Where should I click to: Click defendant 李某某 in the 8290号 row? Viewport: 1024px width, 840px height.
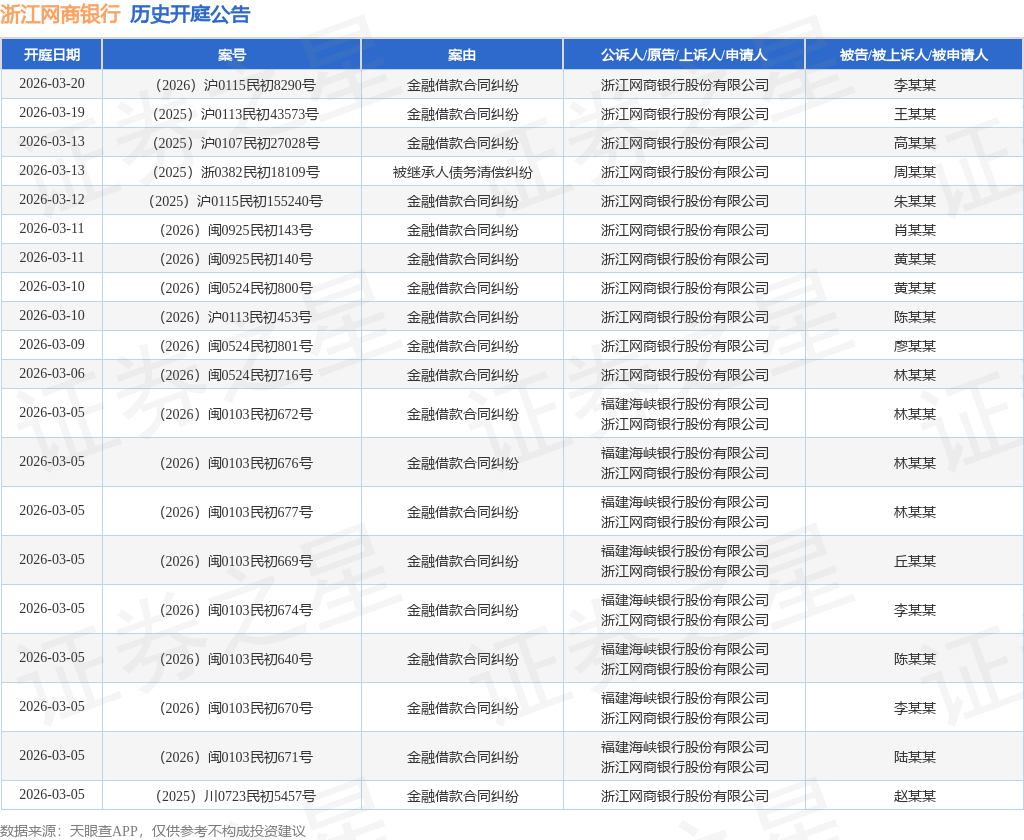(x=914, y=85)
